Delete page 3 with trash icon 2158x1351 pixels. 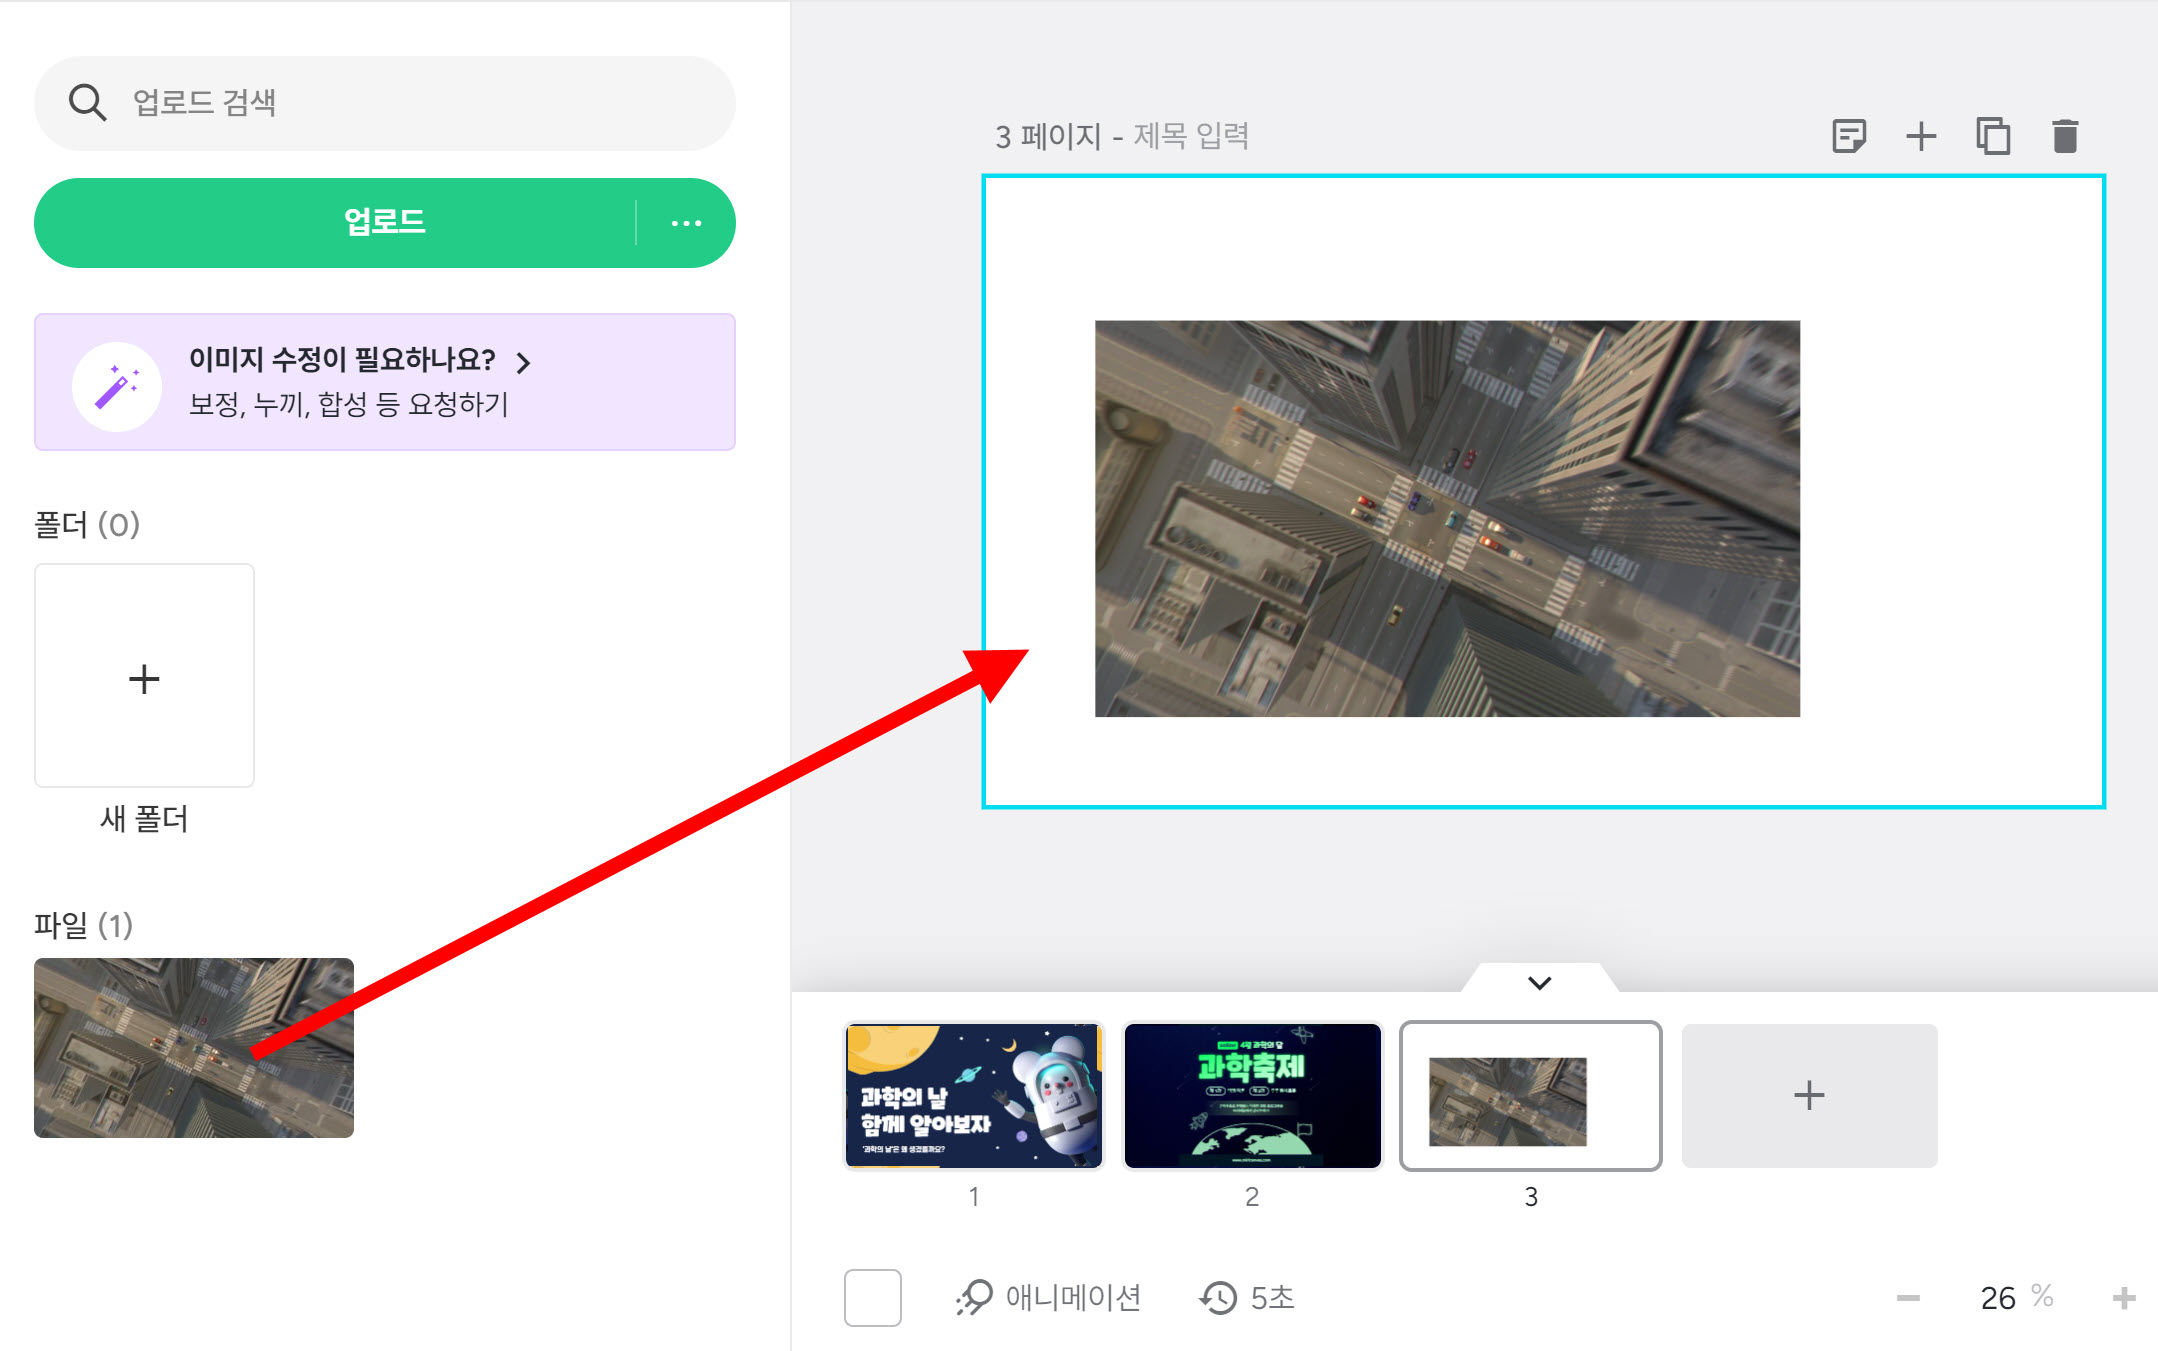click(x=2064, y=136)
